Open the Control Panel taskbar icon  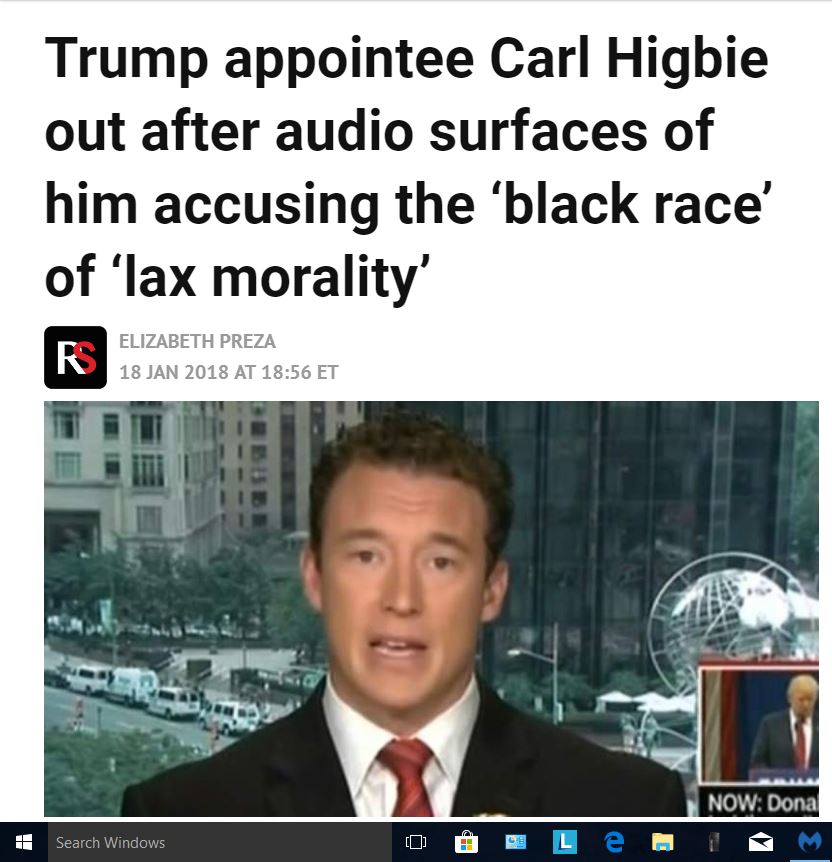(x=515, y=842)
